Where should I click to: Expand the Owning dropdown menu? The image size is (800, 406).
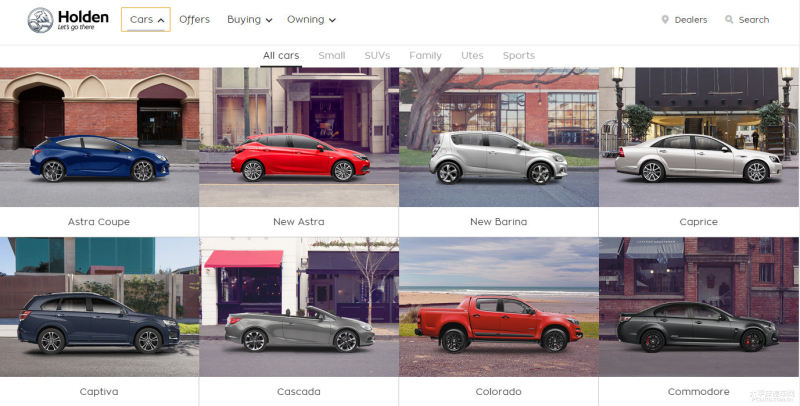(311, 20)
